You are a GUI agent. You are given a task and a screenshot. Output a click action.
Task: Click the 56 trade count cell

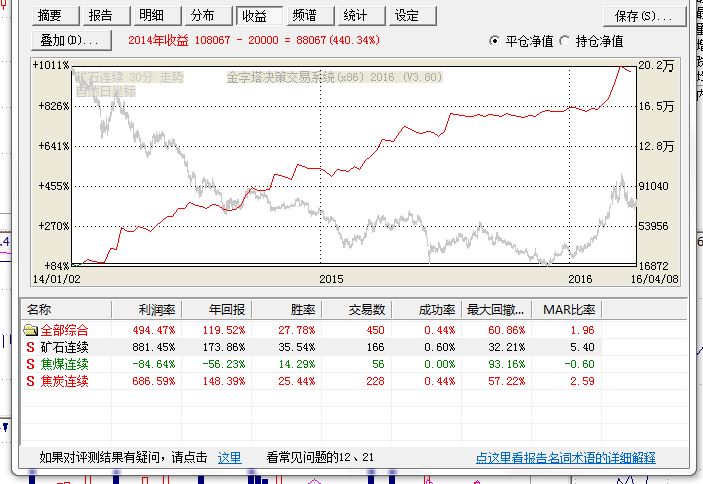378,364
